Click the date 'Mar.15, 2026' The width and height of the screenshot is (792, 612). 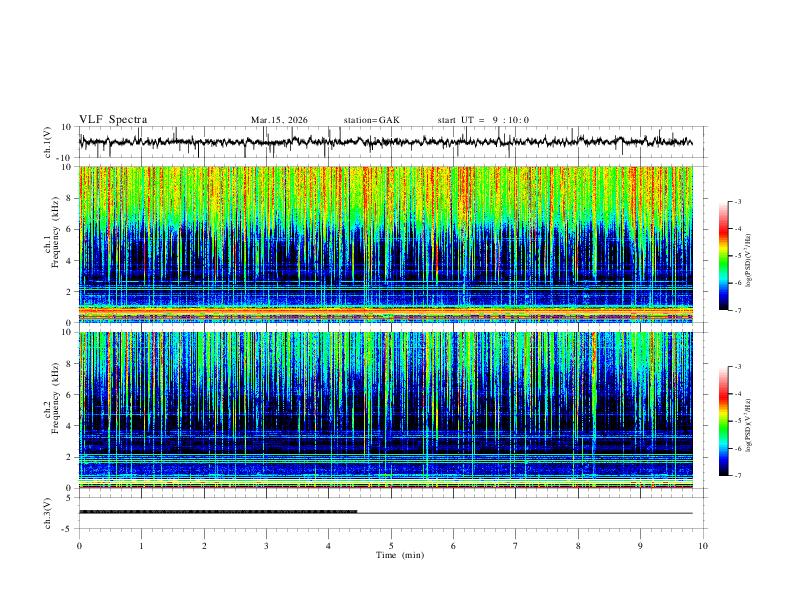pyautogui.click(x=279, y=120)
